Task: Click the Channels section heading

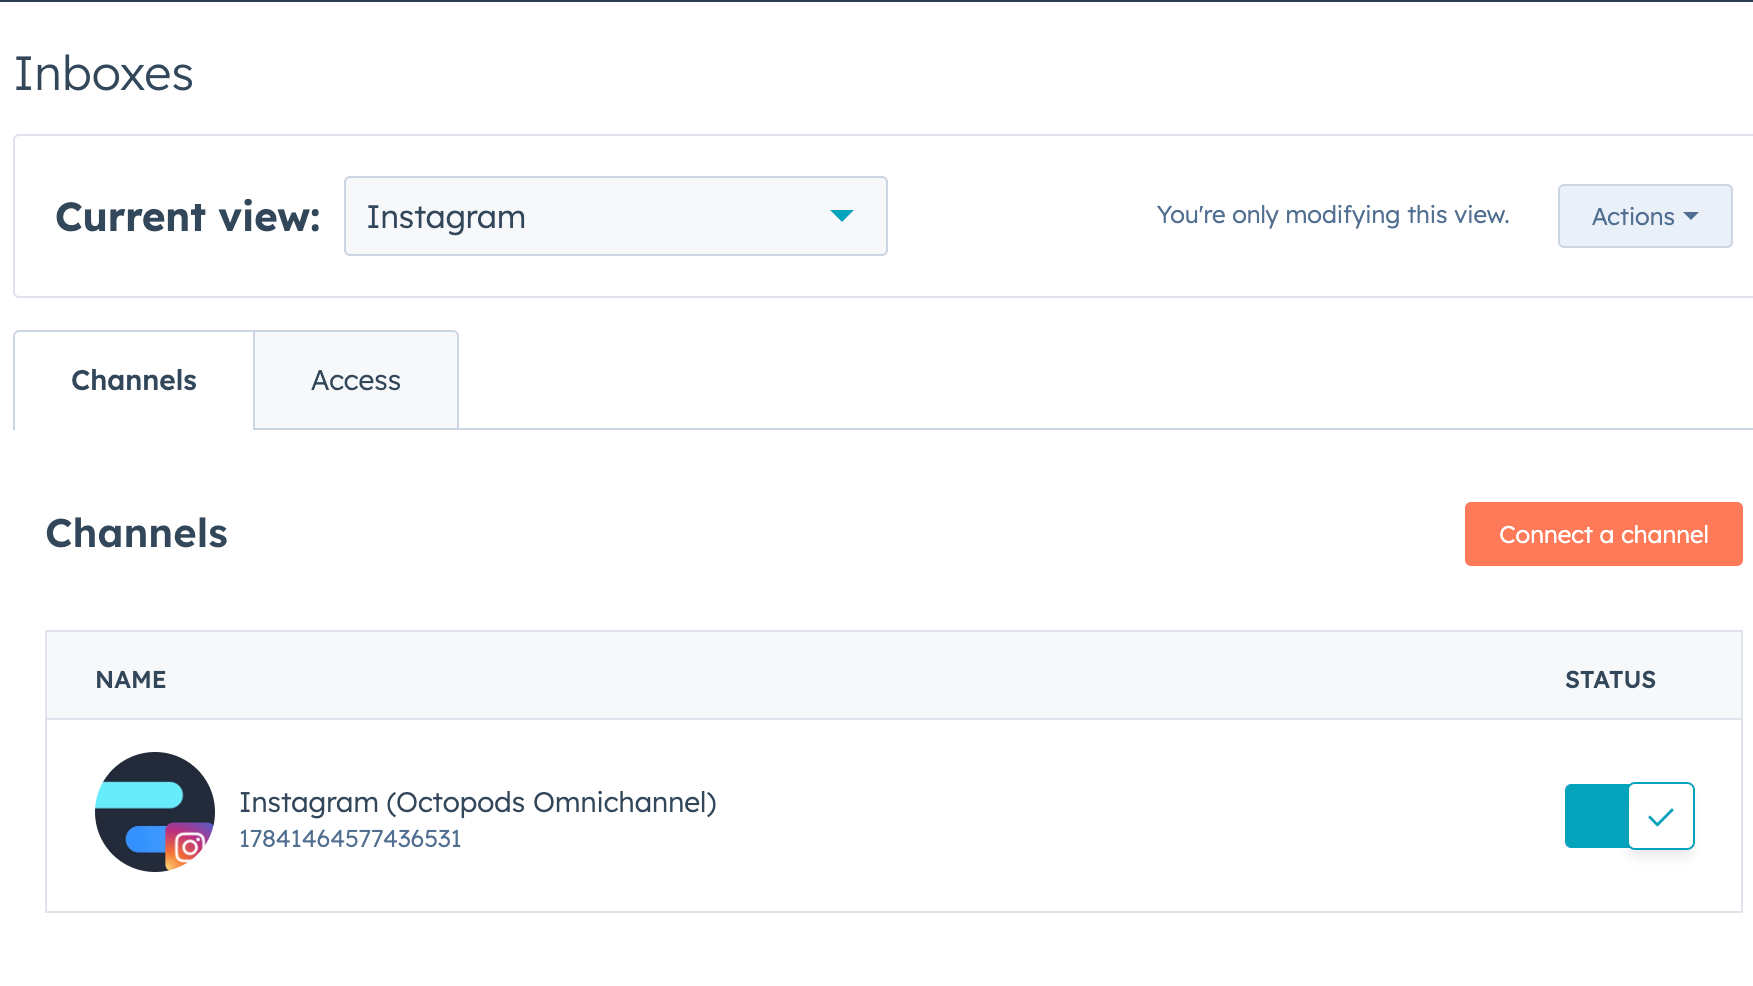Action: click(137, 534)
